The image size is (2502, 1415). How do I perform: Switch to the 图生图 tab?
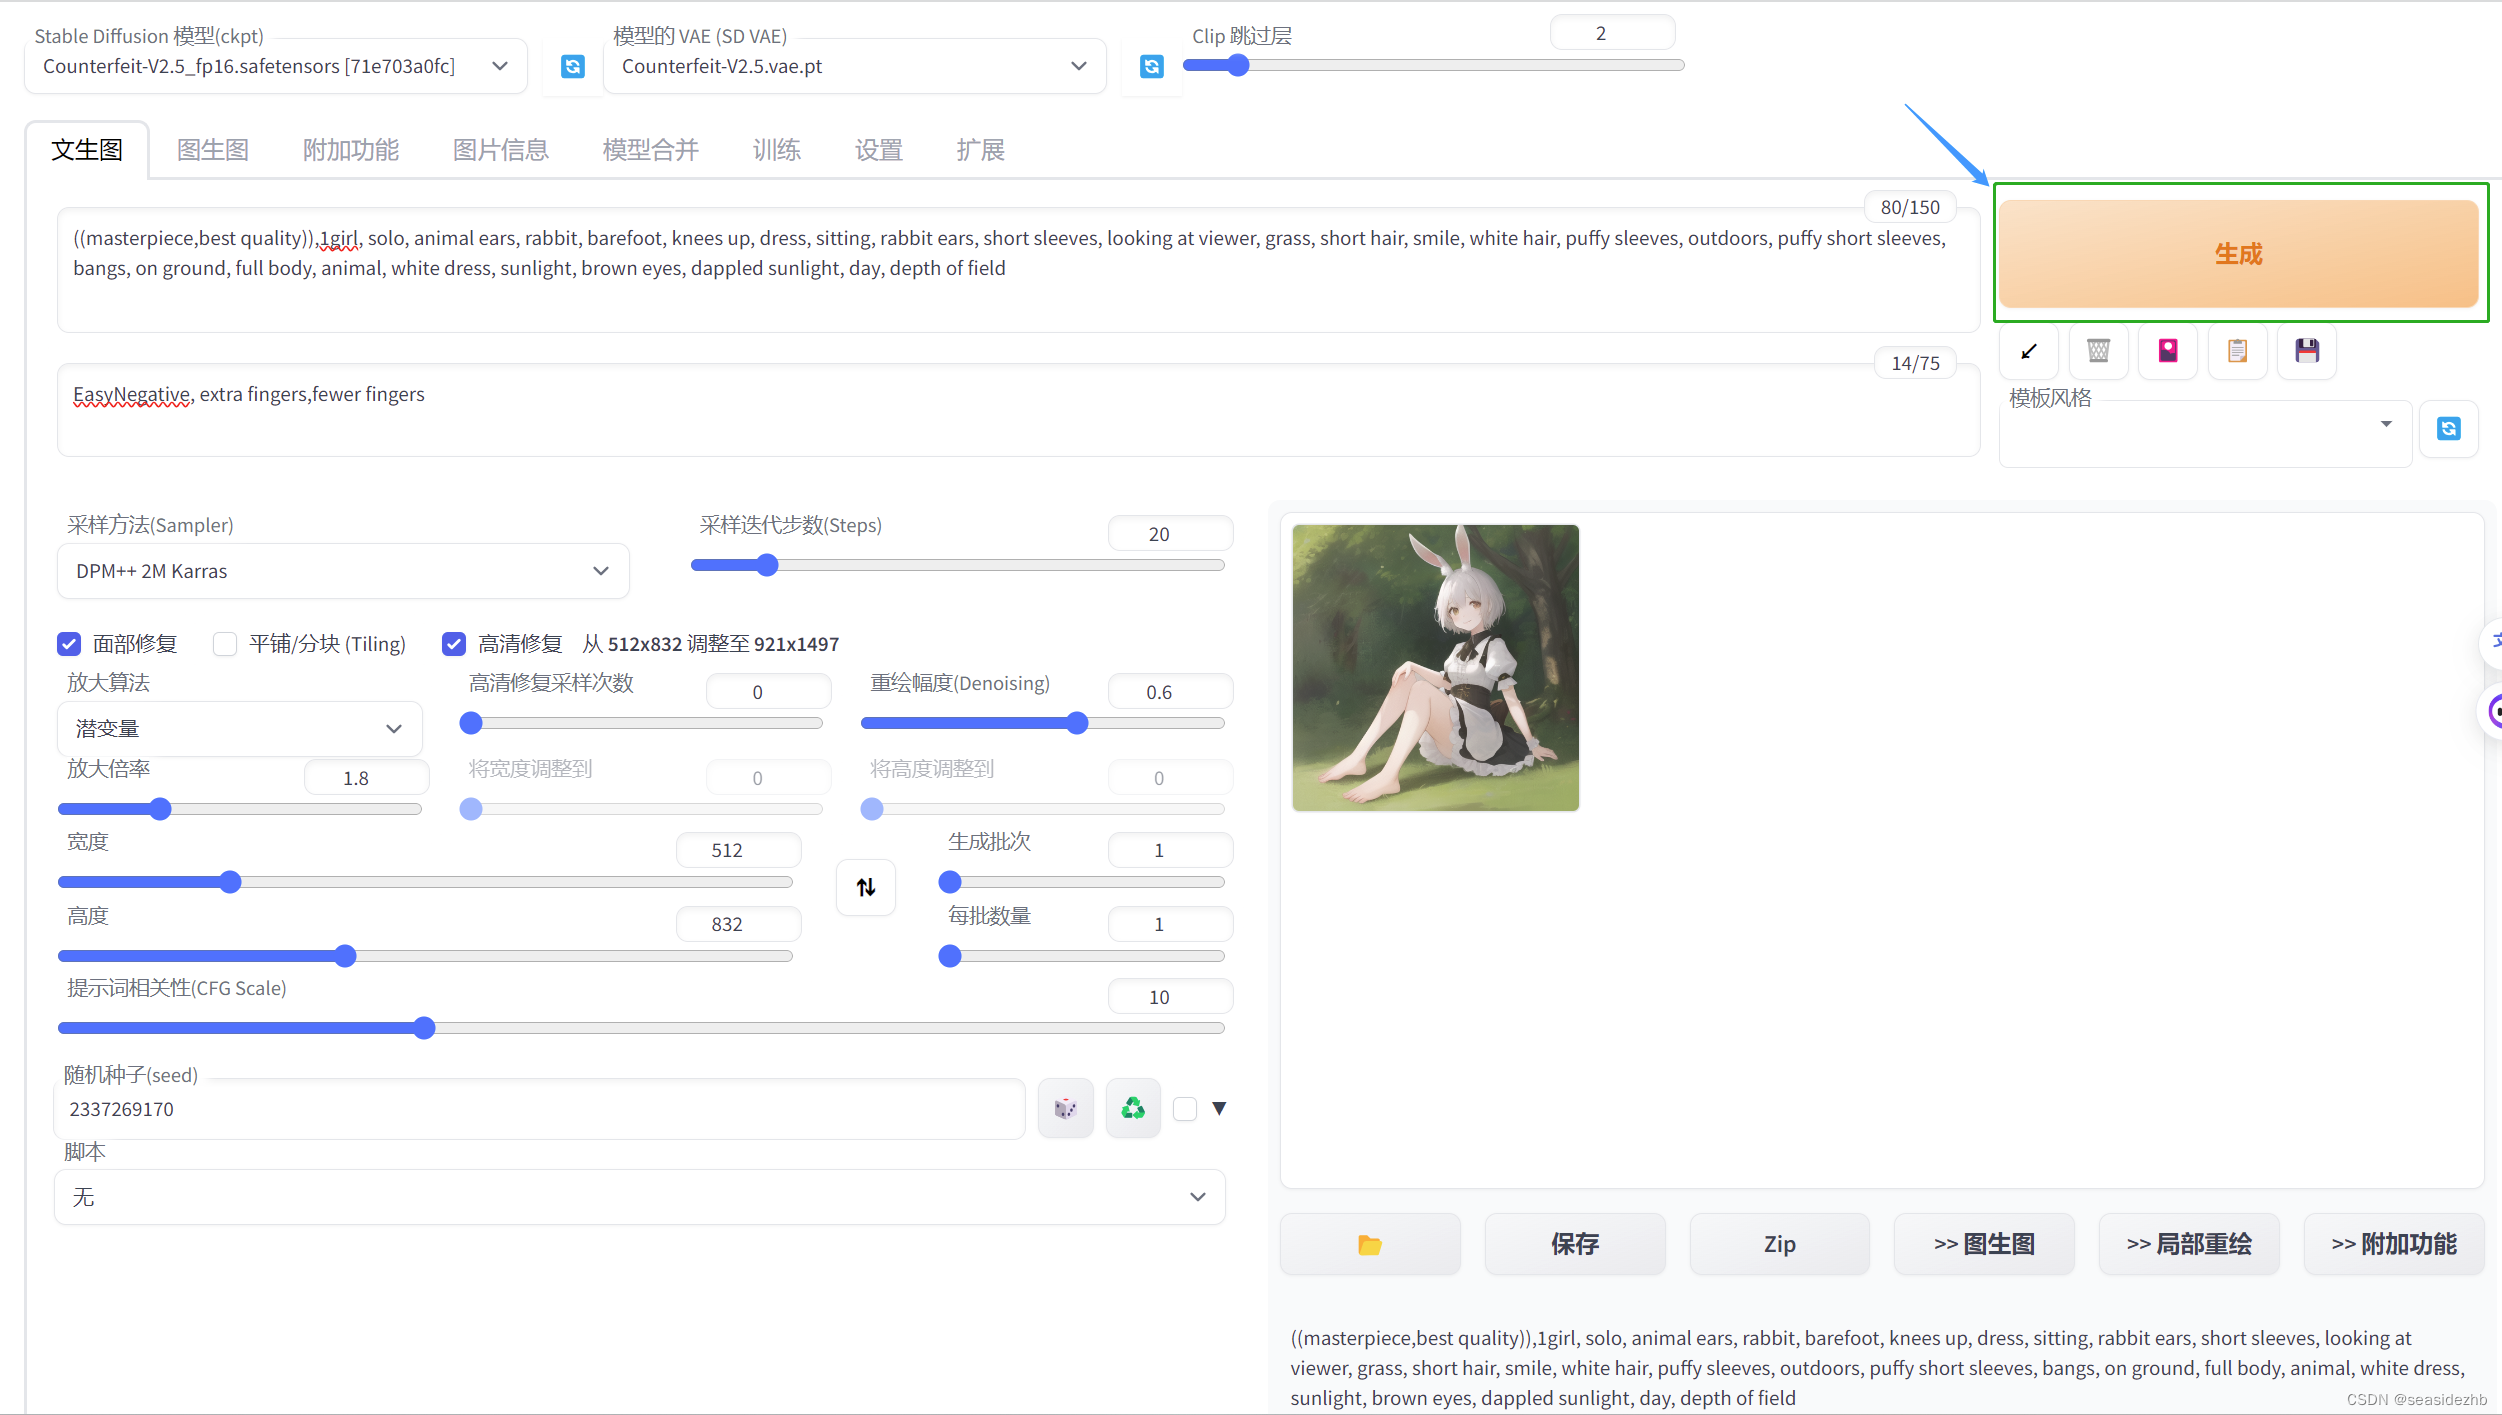213,150
